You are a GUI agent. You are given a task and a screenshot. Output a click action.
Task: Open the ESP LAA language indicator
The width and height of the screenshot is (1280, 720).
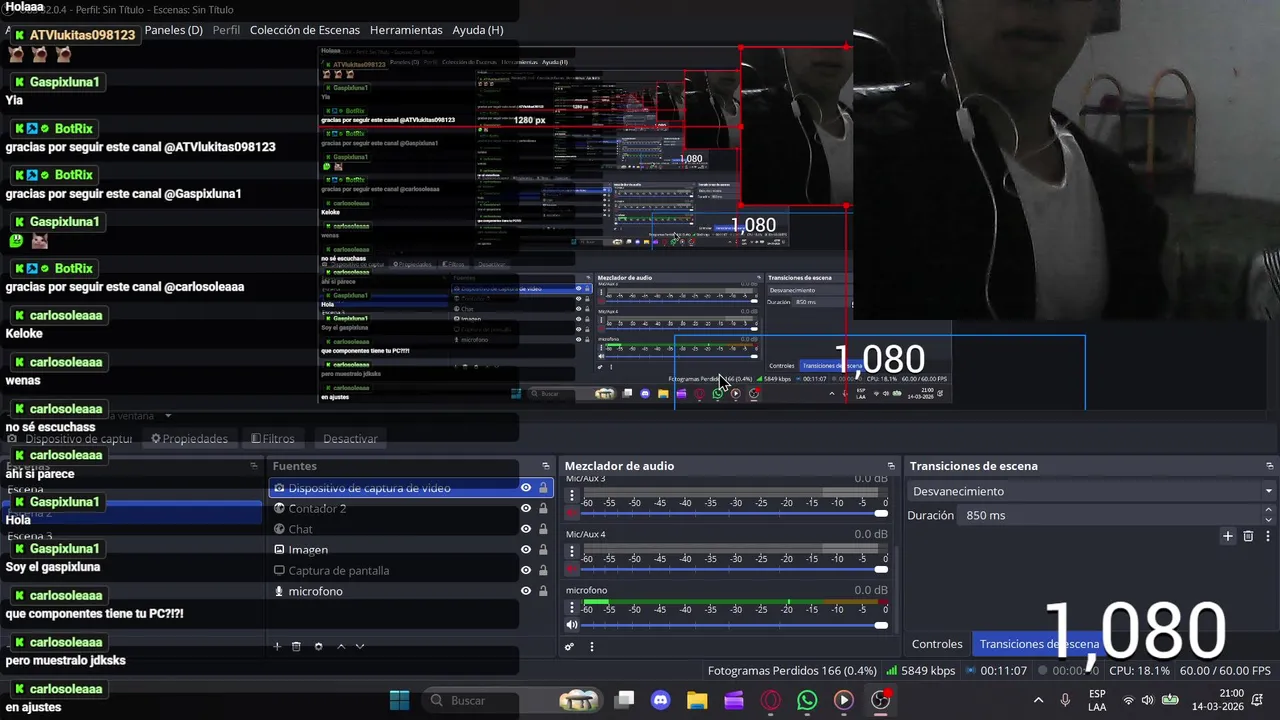pyautogui.click(x=1097, y=700)
